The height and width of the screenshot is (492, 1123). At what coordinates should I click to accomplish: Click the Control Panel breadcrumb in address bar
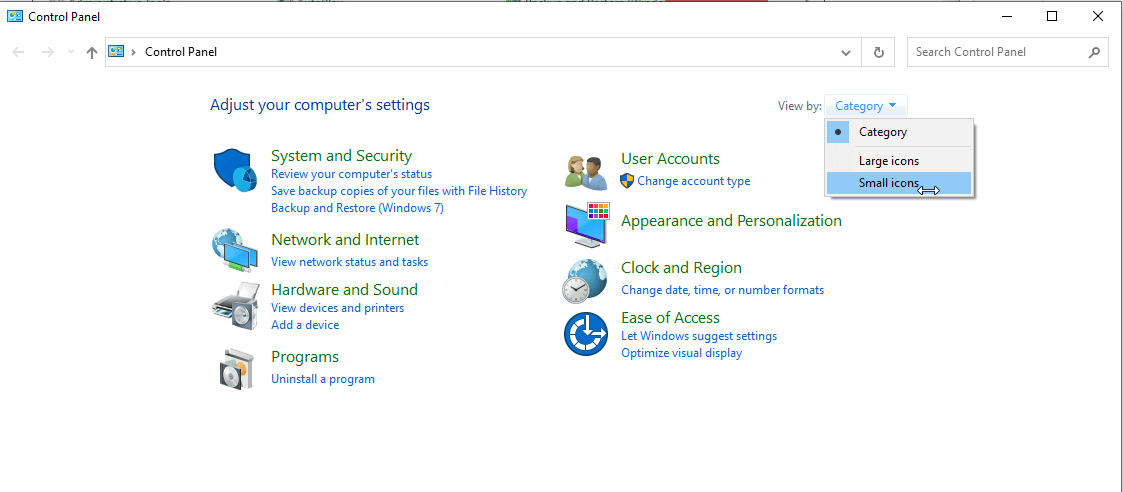tap(181, 52)
